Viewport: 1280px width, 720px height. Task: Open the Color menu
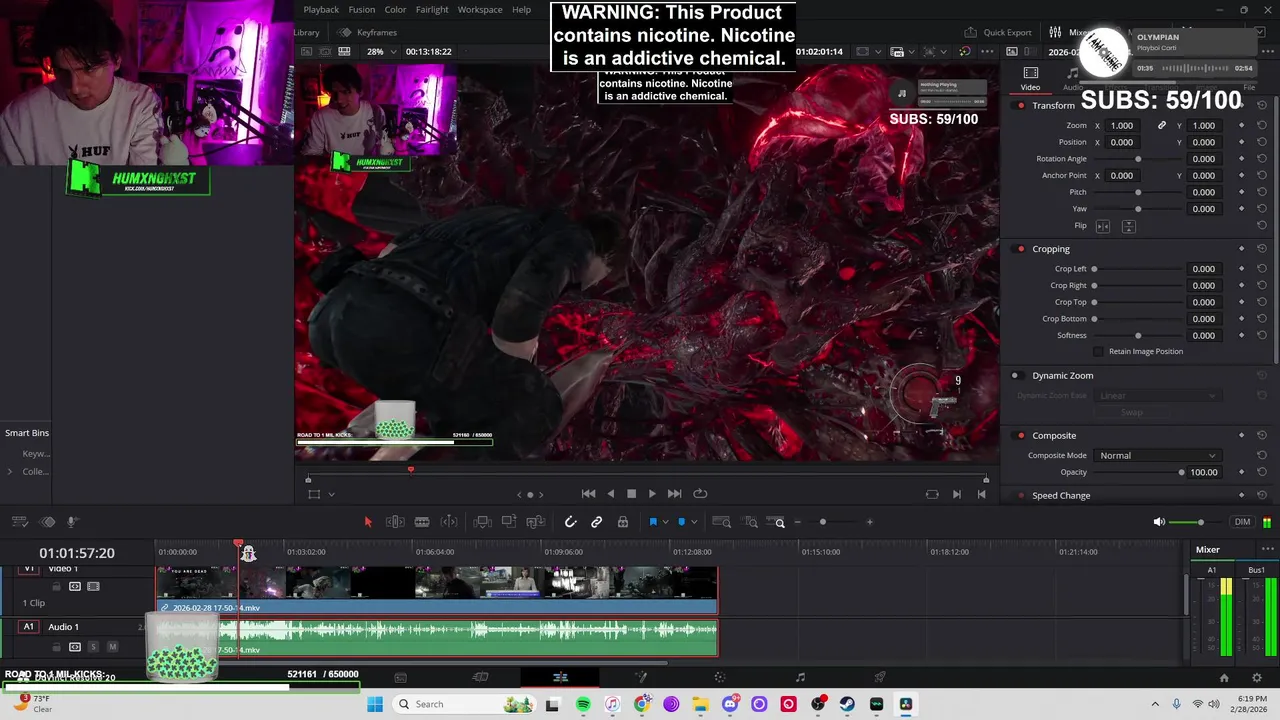pos(396,10)
